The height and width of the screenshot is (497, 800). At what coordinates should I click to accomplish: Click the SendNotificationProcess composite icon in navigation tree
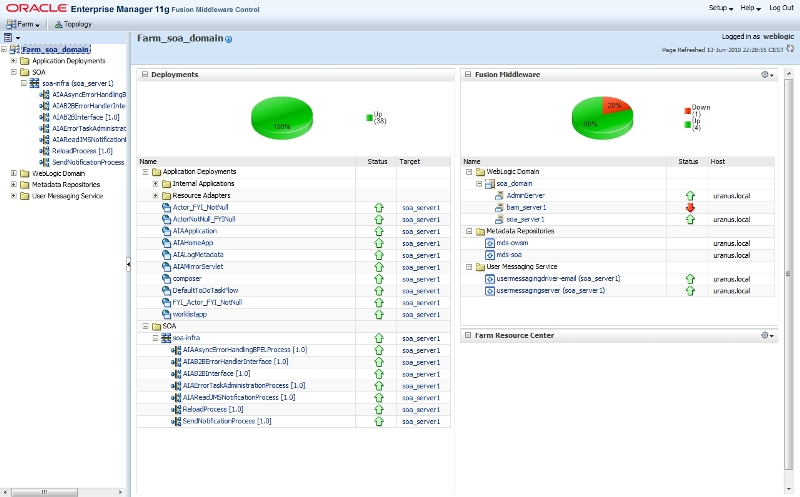(44, 162)
